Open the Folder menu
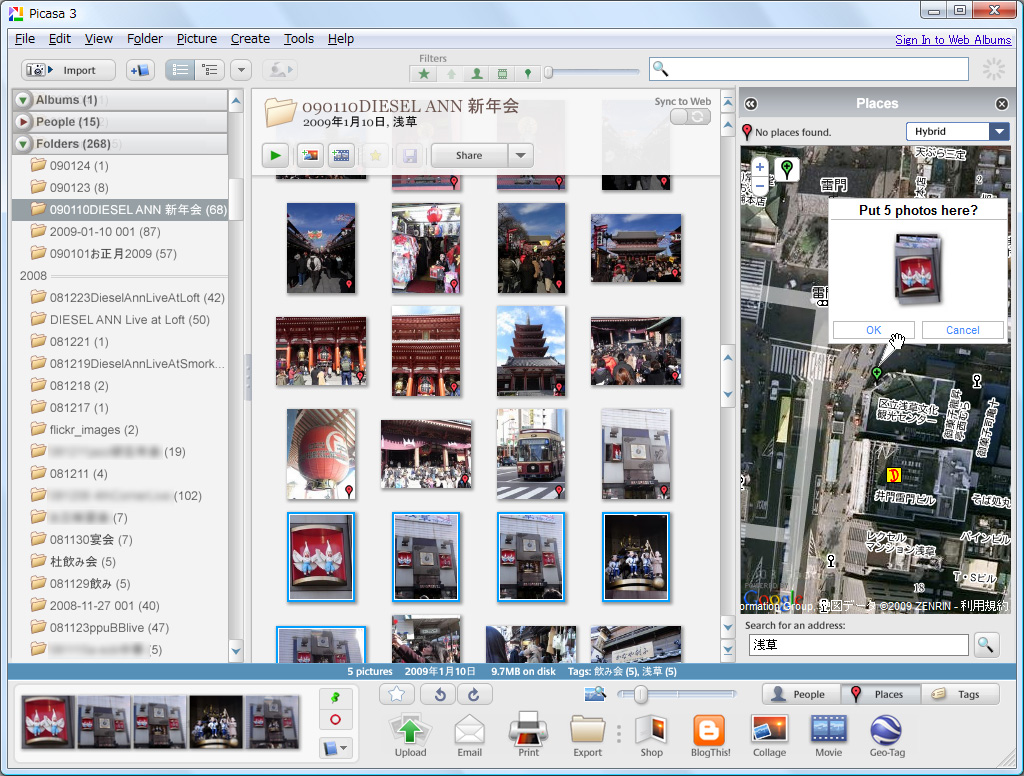The image size is (1024, 776). [x=145, y=39]
